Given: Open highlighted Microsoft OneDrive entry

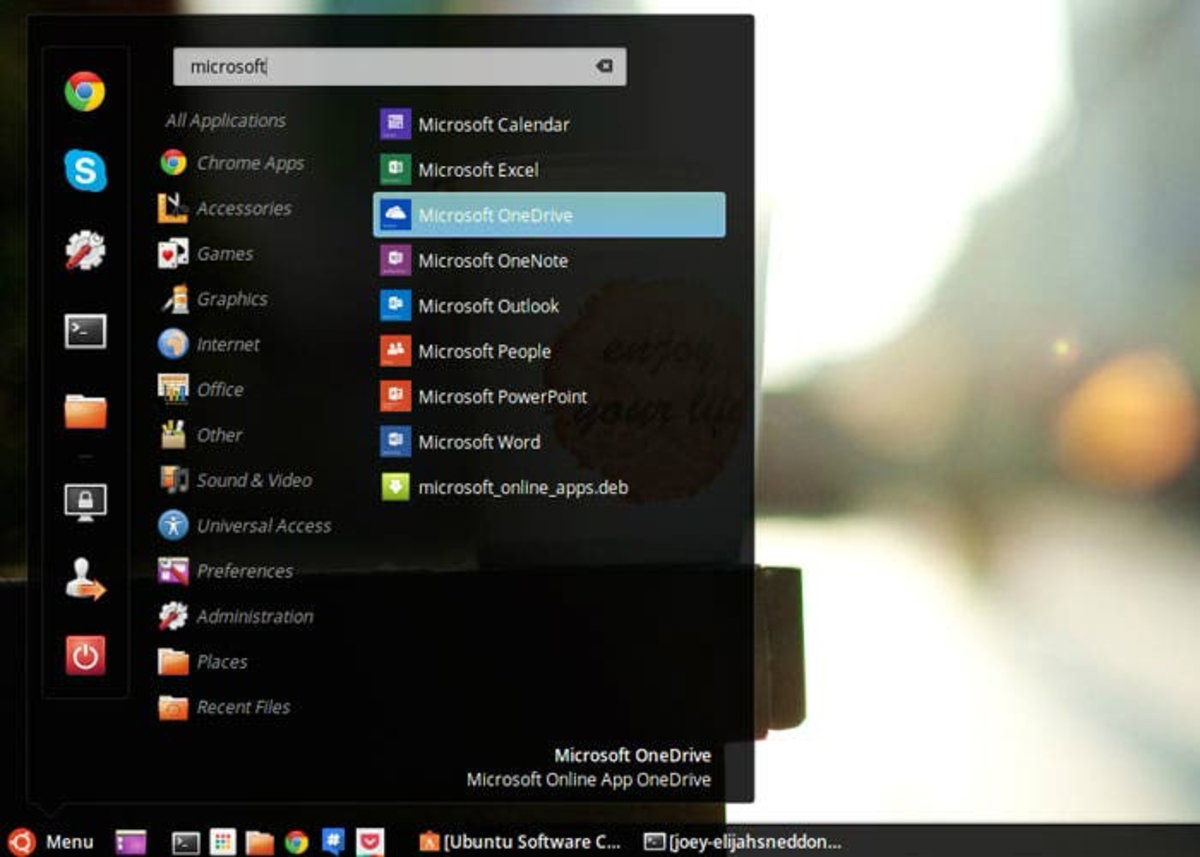Looking at the screenshot, I should click(x=549, y=215).
